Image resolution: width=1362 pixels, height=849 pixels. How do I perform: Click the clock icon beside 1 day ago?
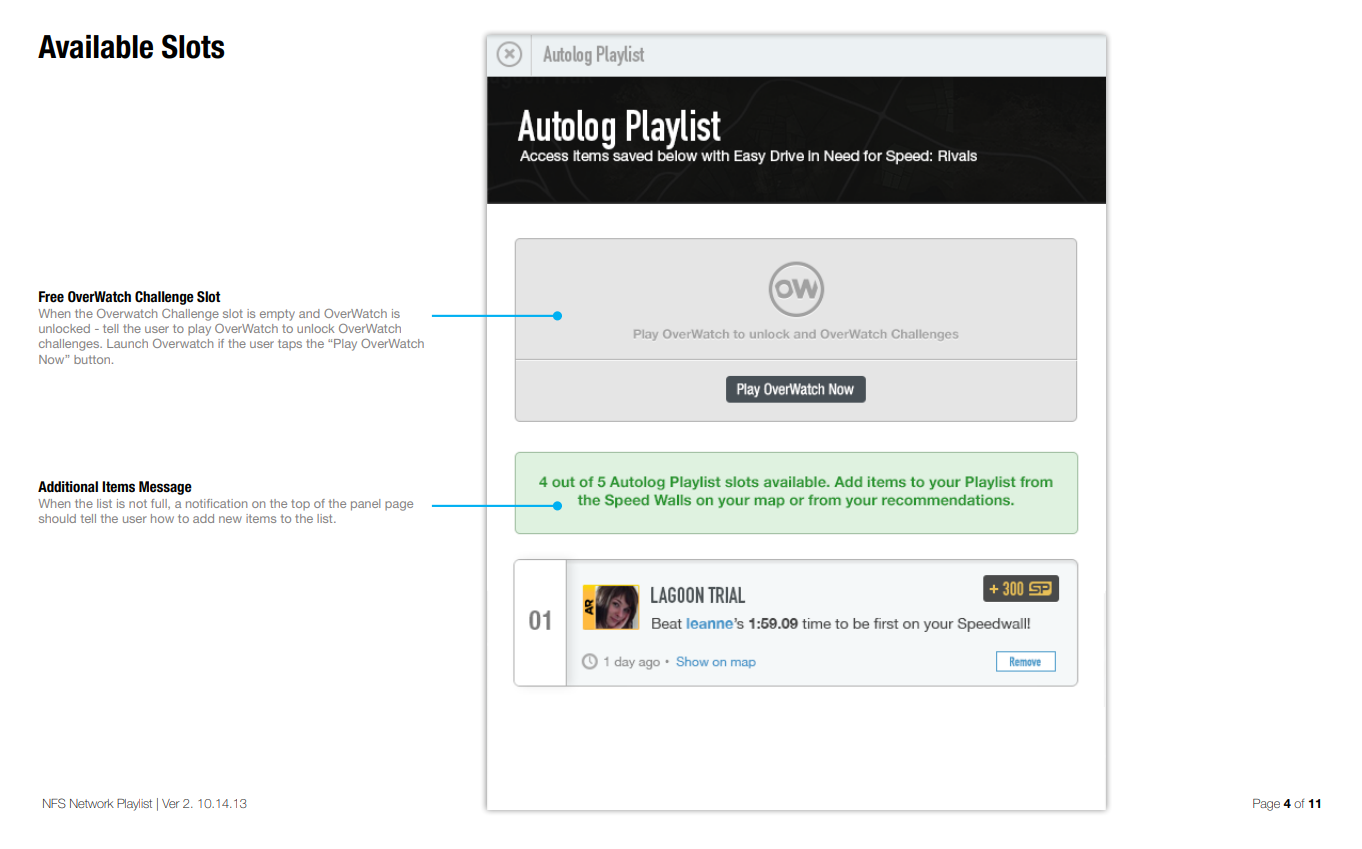pyautogui.click(x=590, y=662)
